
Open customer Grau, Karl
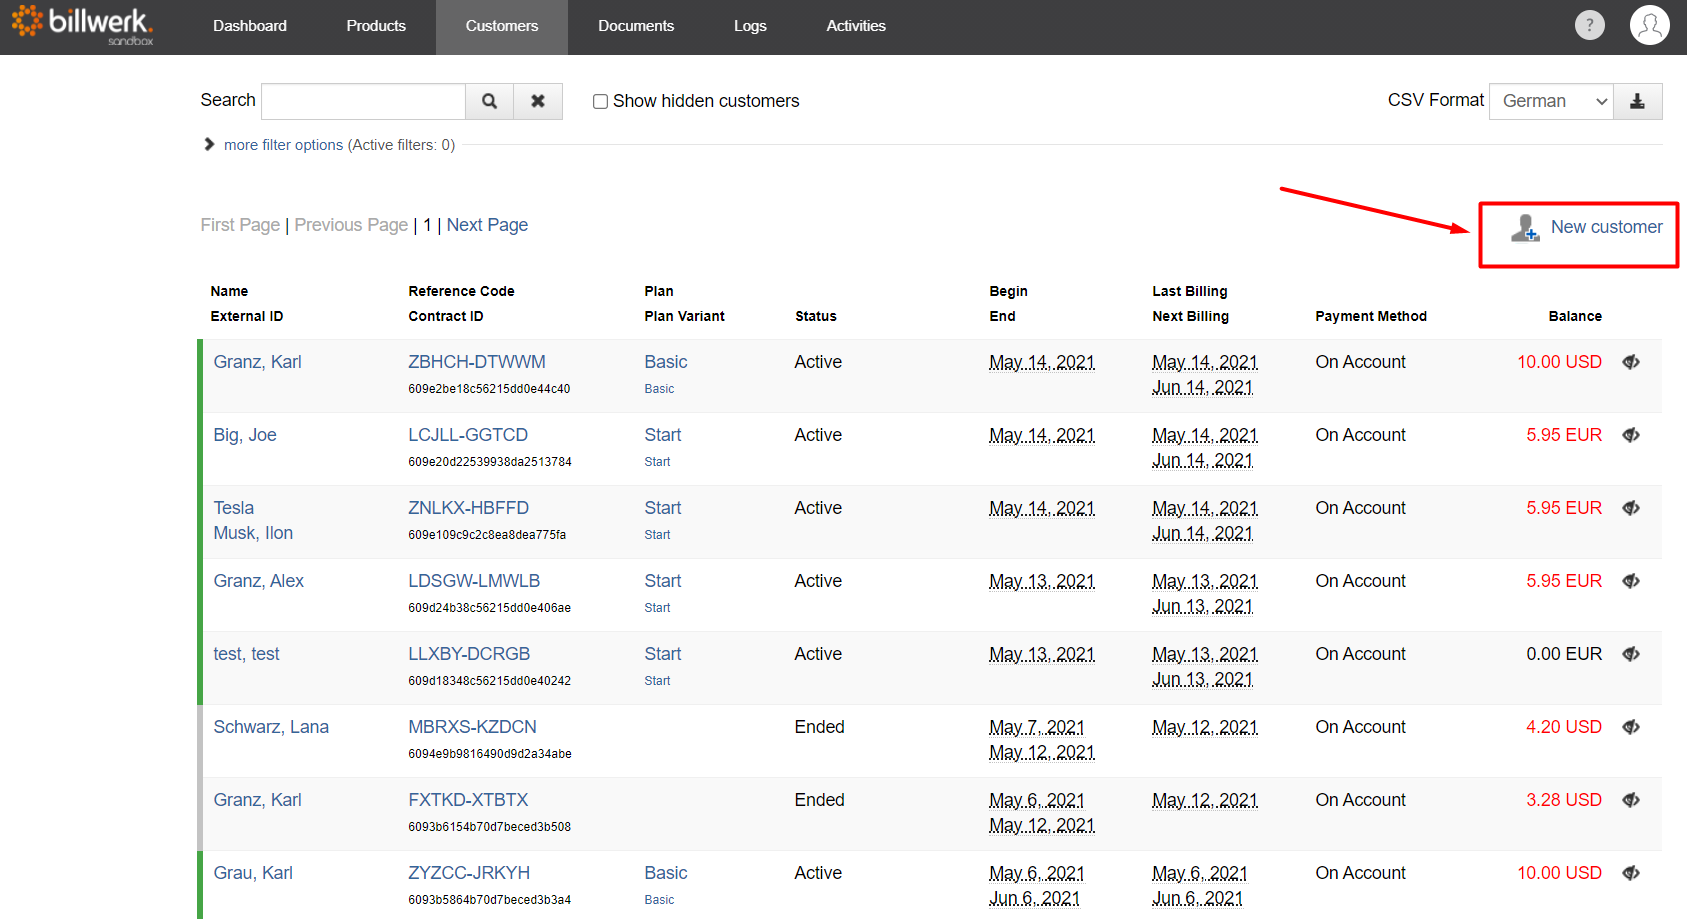click(253, 873)
